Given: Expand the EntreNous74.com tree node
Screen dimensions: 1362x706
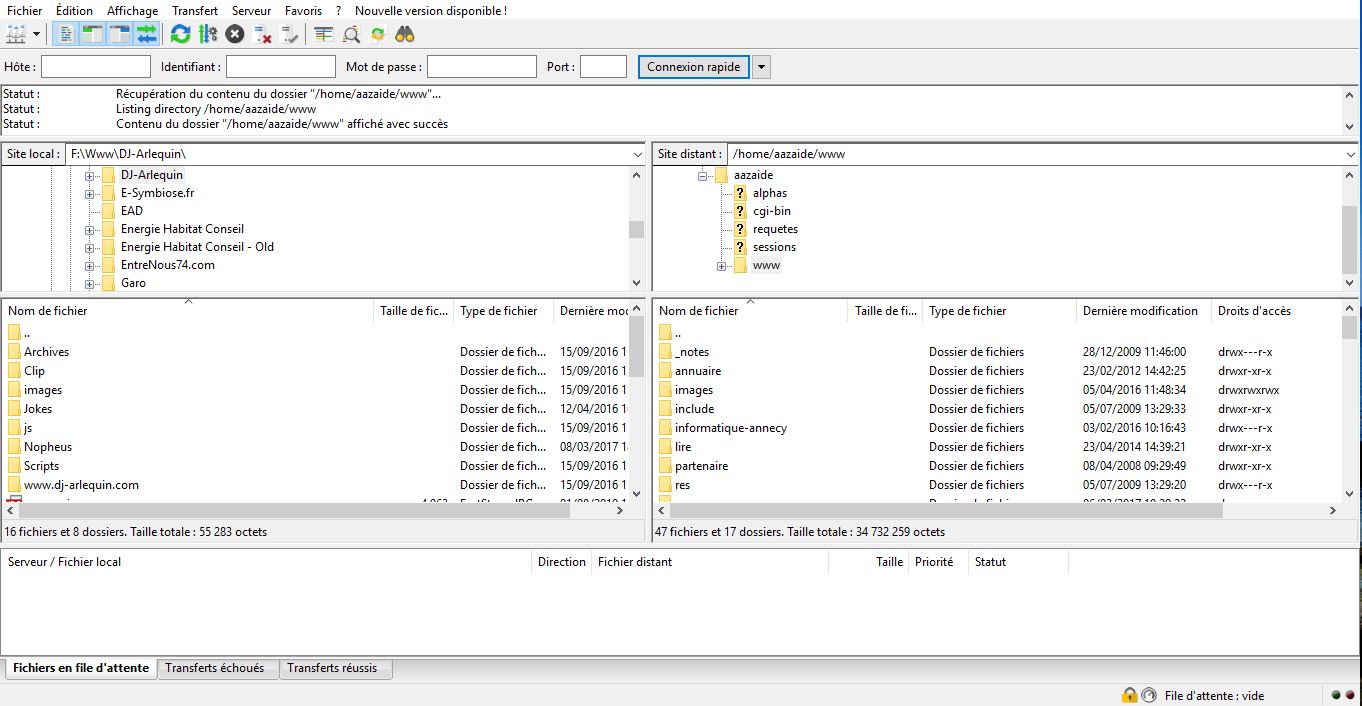Looking at the screenshot, I should (x=89, y=265).
